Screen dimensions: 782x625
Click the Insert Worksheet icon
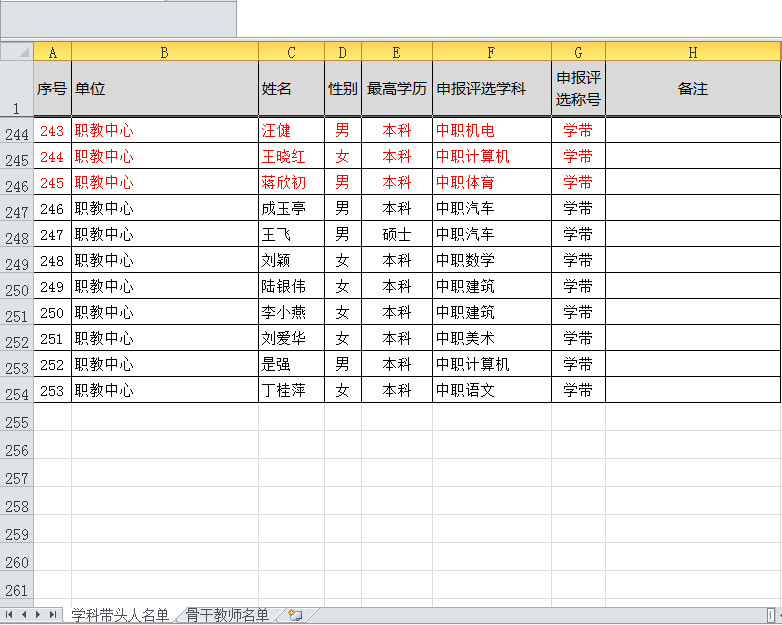(x=295, y=615)
